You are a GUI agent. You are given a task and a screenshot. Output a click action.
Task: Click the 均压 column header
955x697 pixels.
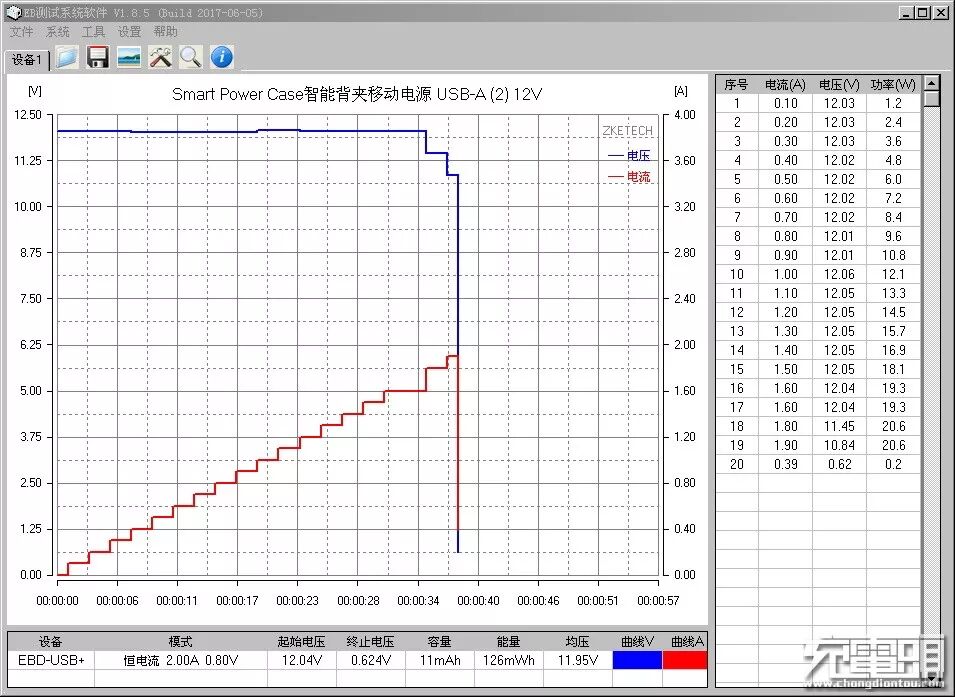(x=577, y=641)
